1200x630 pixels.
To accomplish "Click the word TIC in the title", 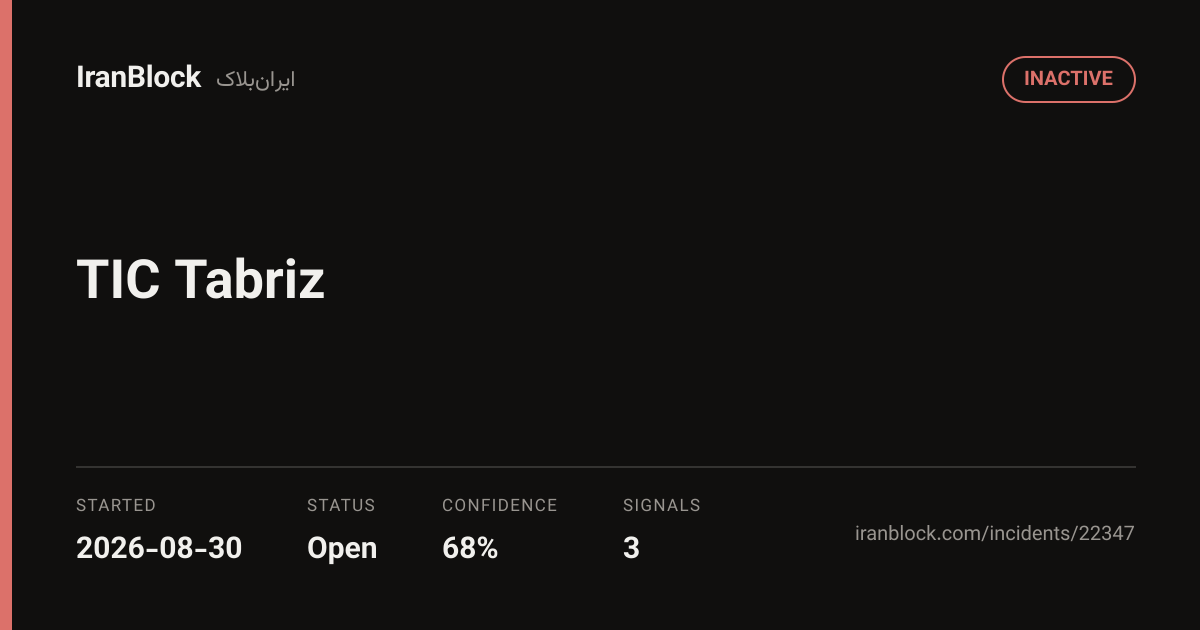I will pyautogui.click(x=118, y=279).
